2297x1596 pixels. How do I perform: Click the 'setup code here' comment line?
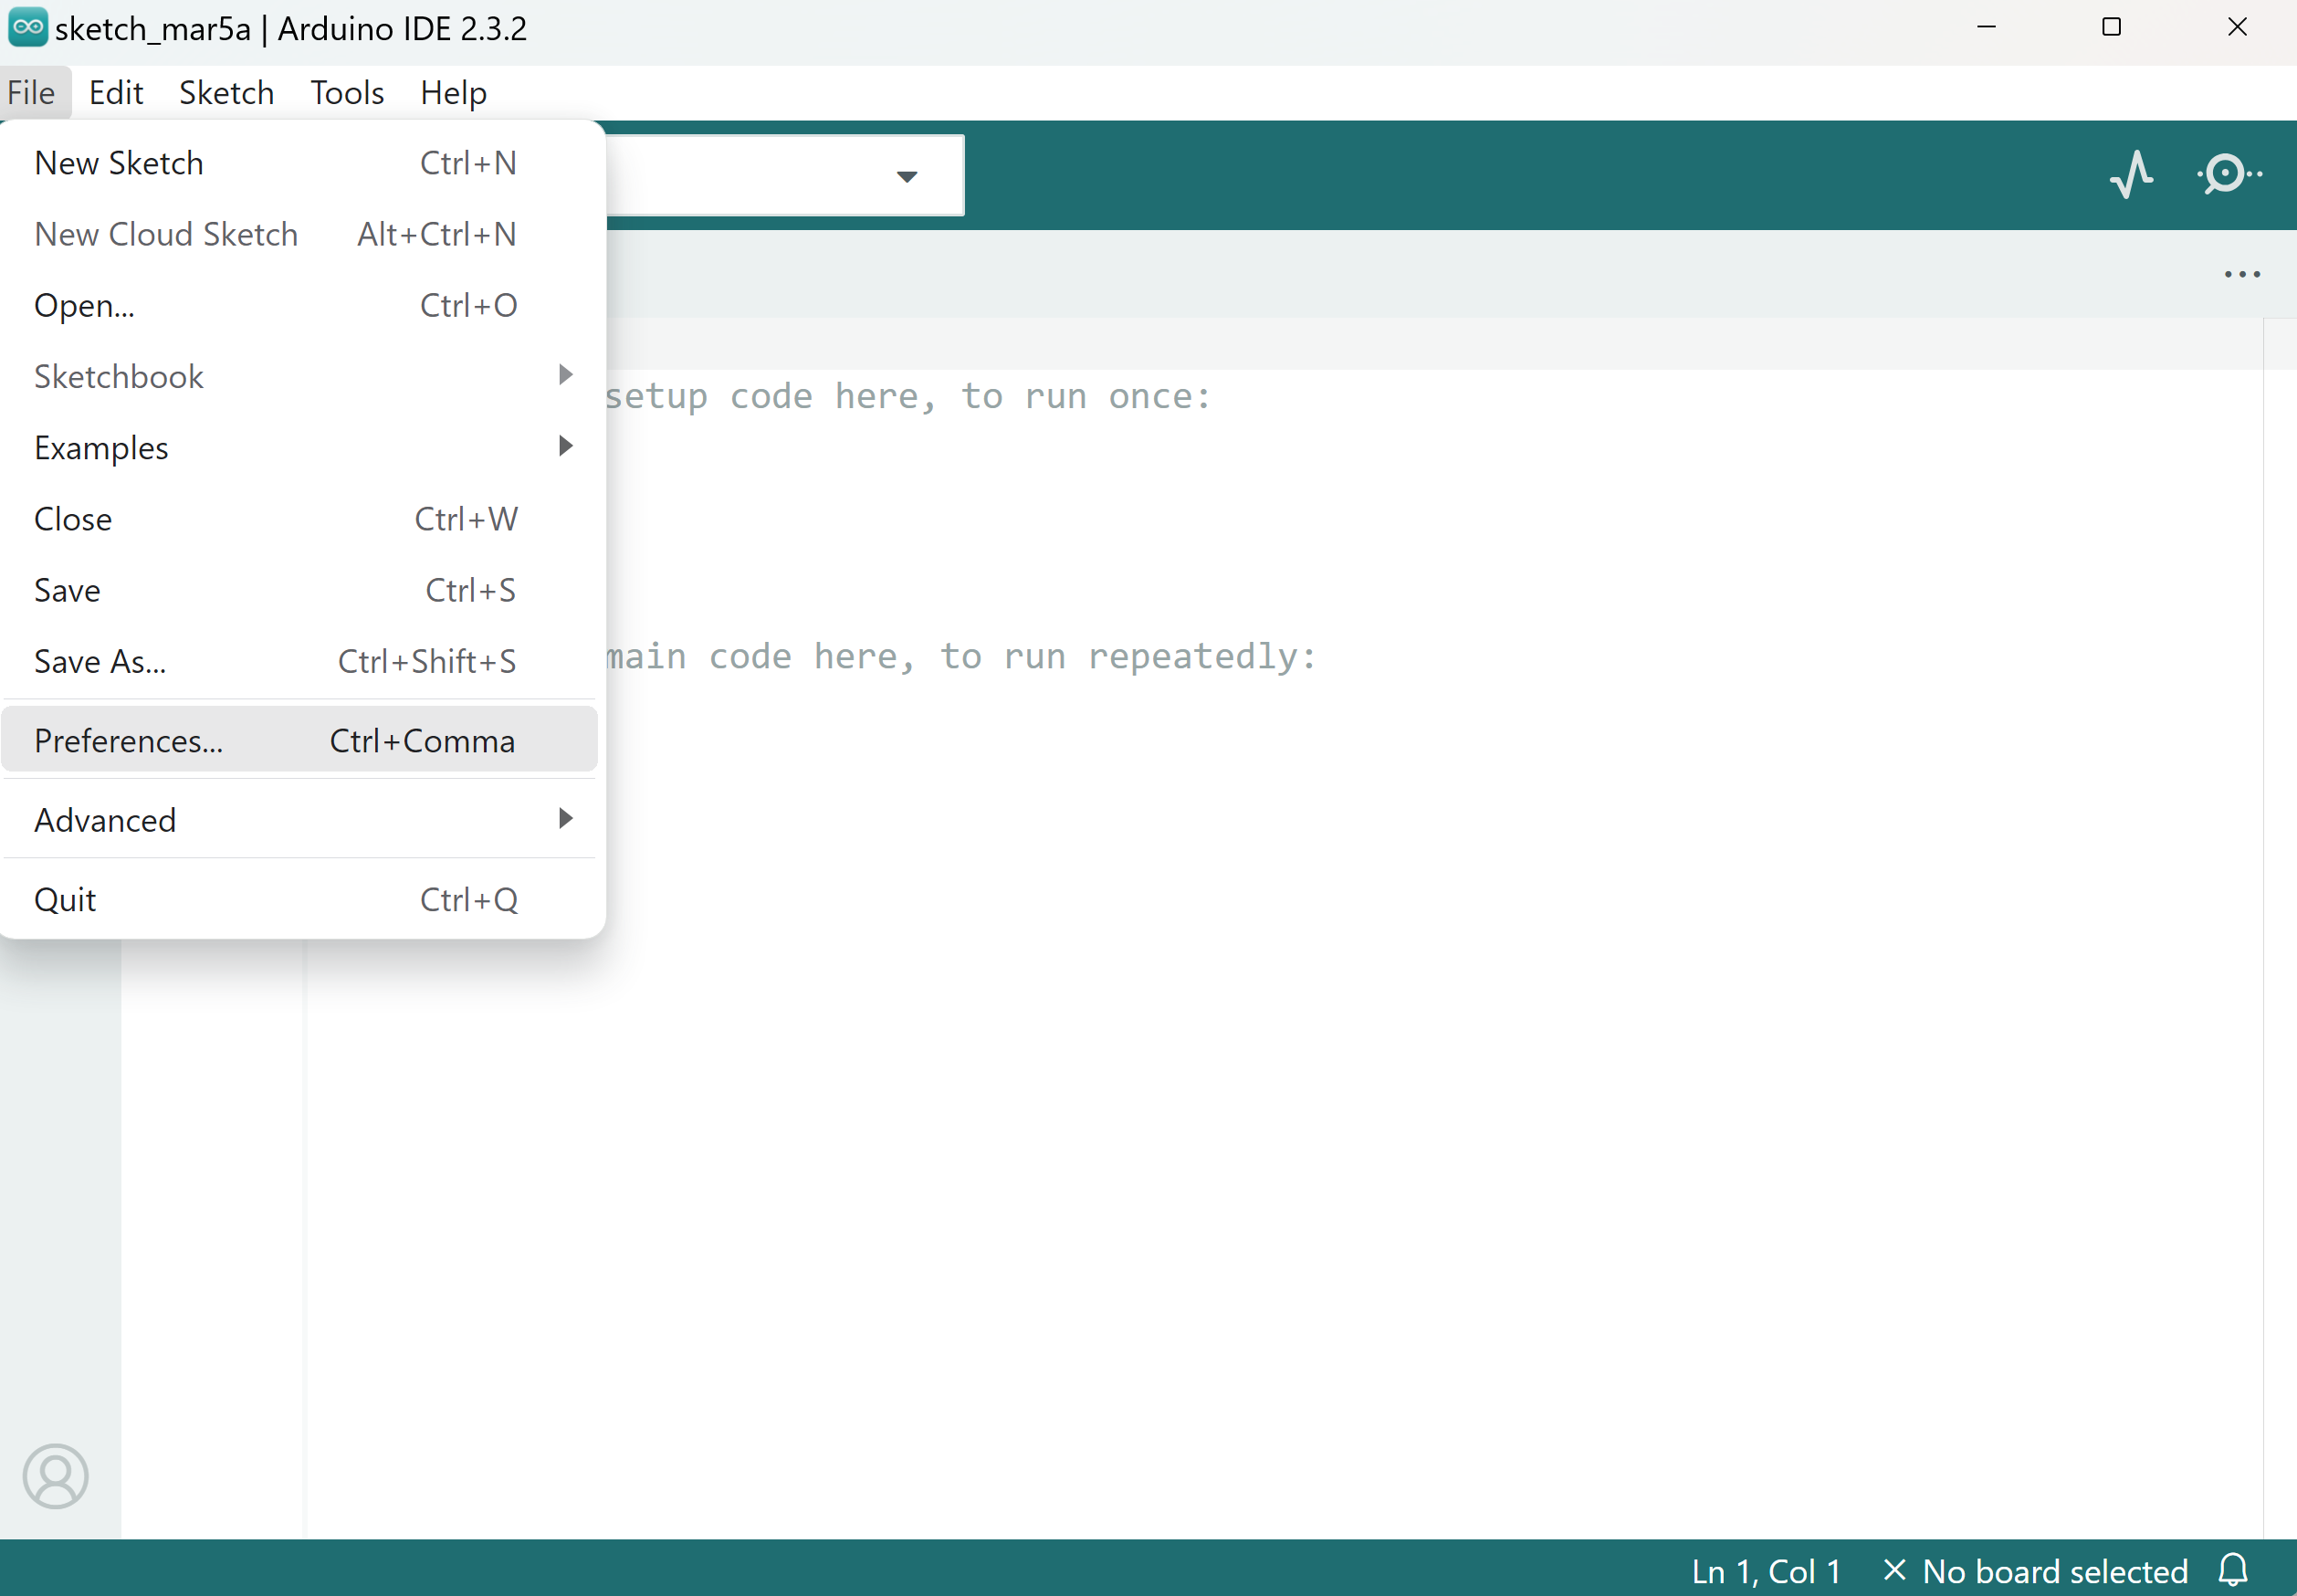pos(908,397)
